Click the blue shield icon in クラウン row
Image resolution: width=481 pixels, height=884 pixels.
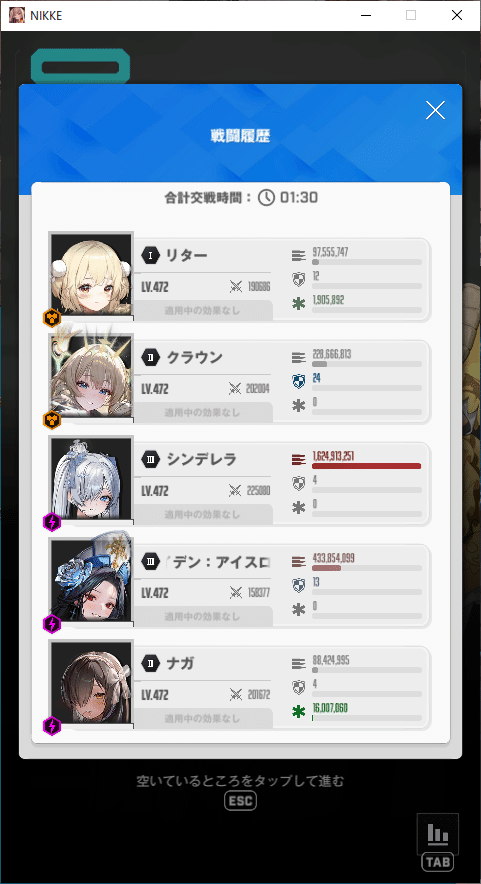click(x=298, y=382)
